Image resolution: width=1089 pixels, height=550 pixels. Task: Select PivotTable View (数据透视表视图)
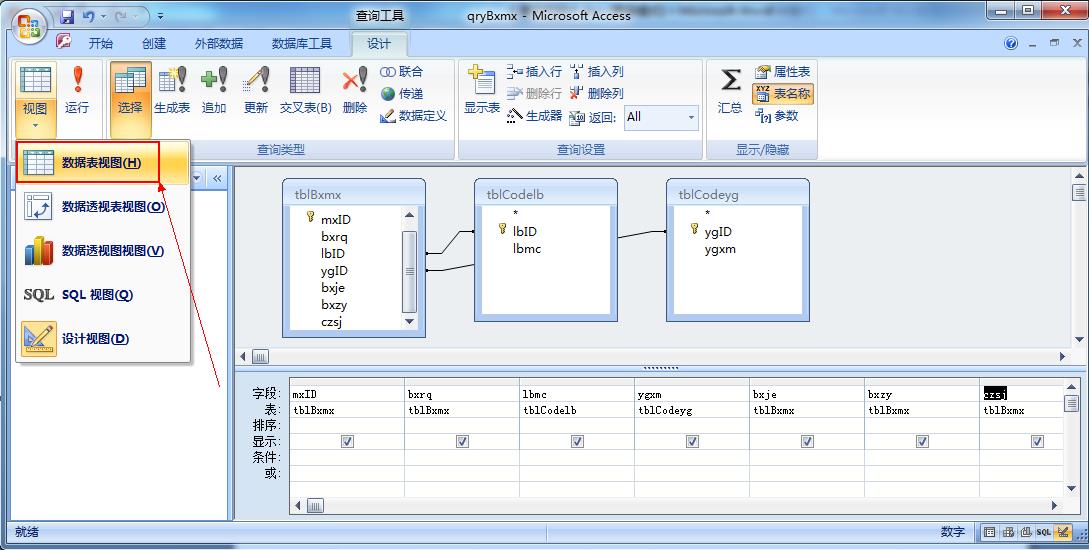click(x=103, y=206)
